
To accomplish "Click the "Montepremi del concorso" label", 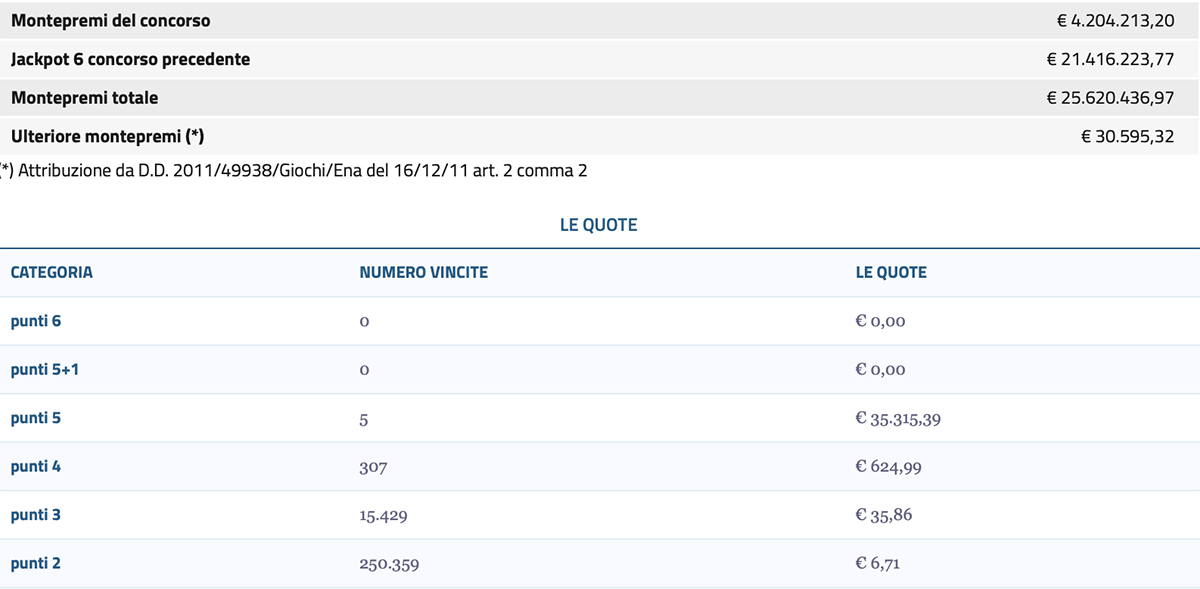I will 111,20.
